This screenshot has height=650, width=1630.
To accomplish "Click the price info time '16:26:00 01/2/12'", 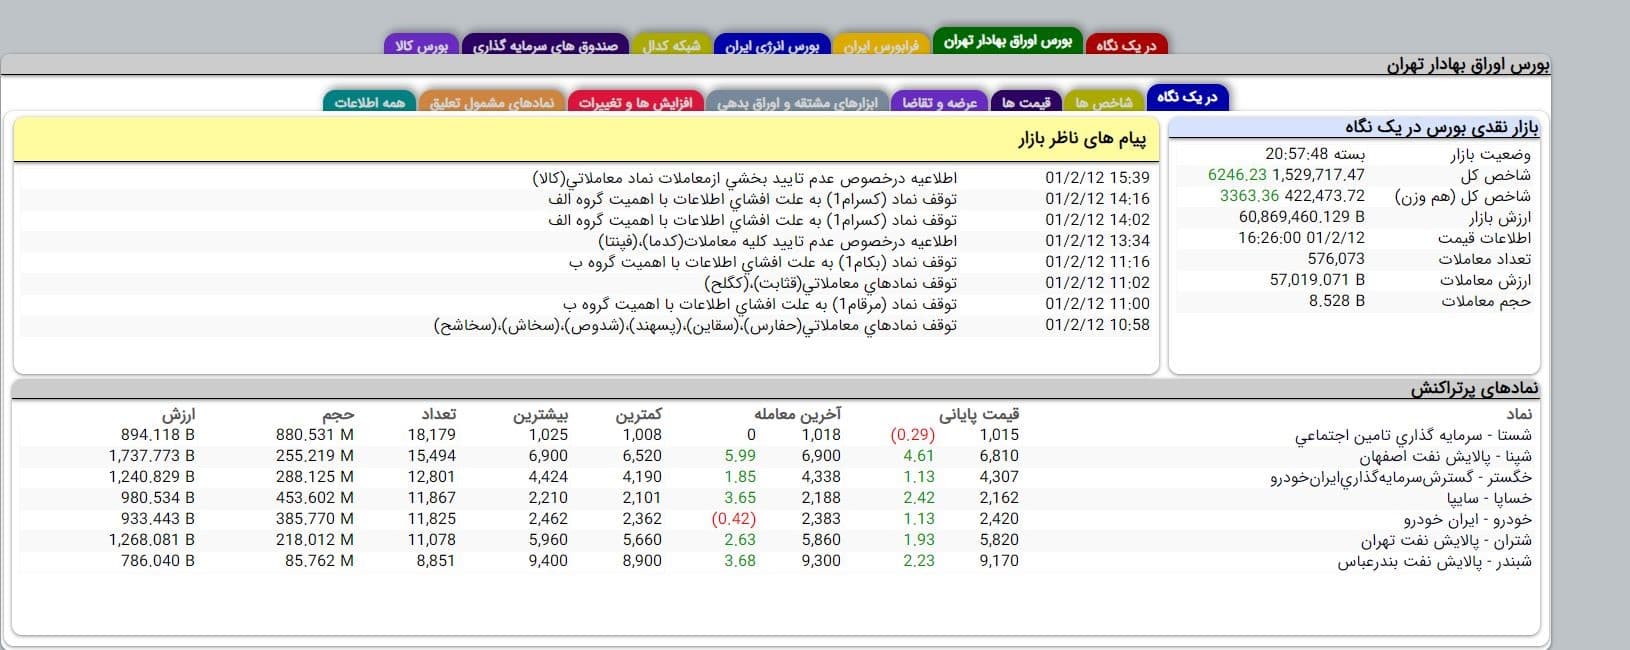I will point(1301,238).
